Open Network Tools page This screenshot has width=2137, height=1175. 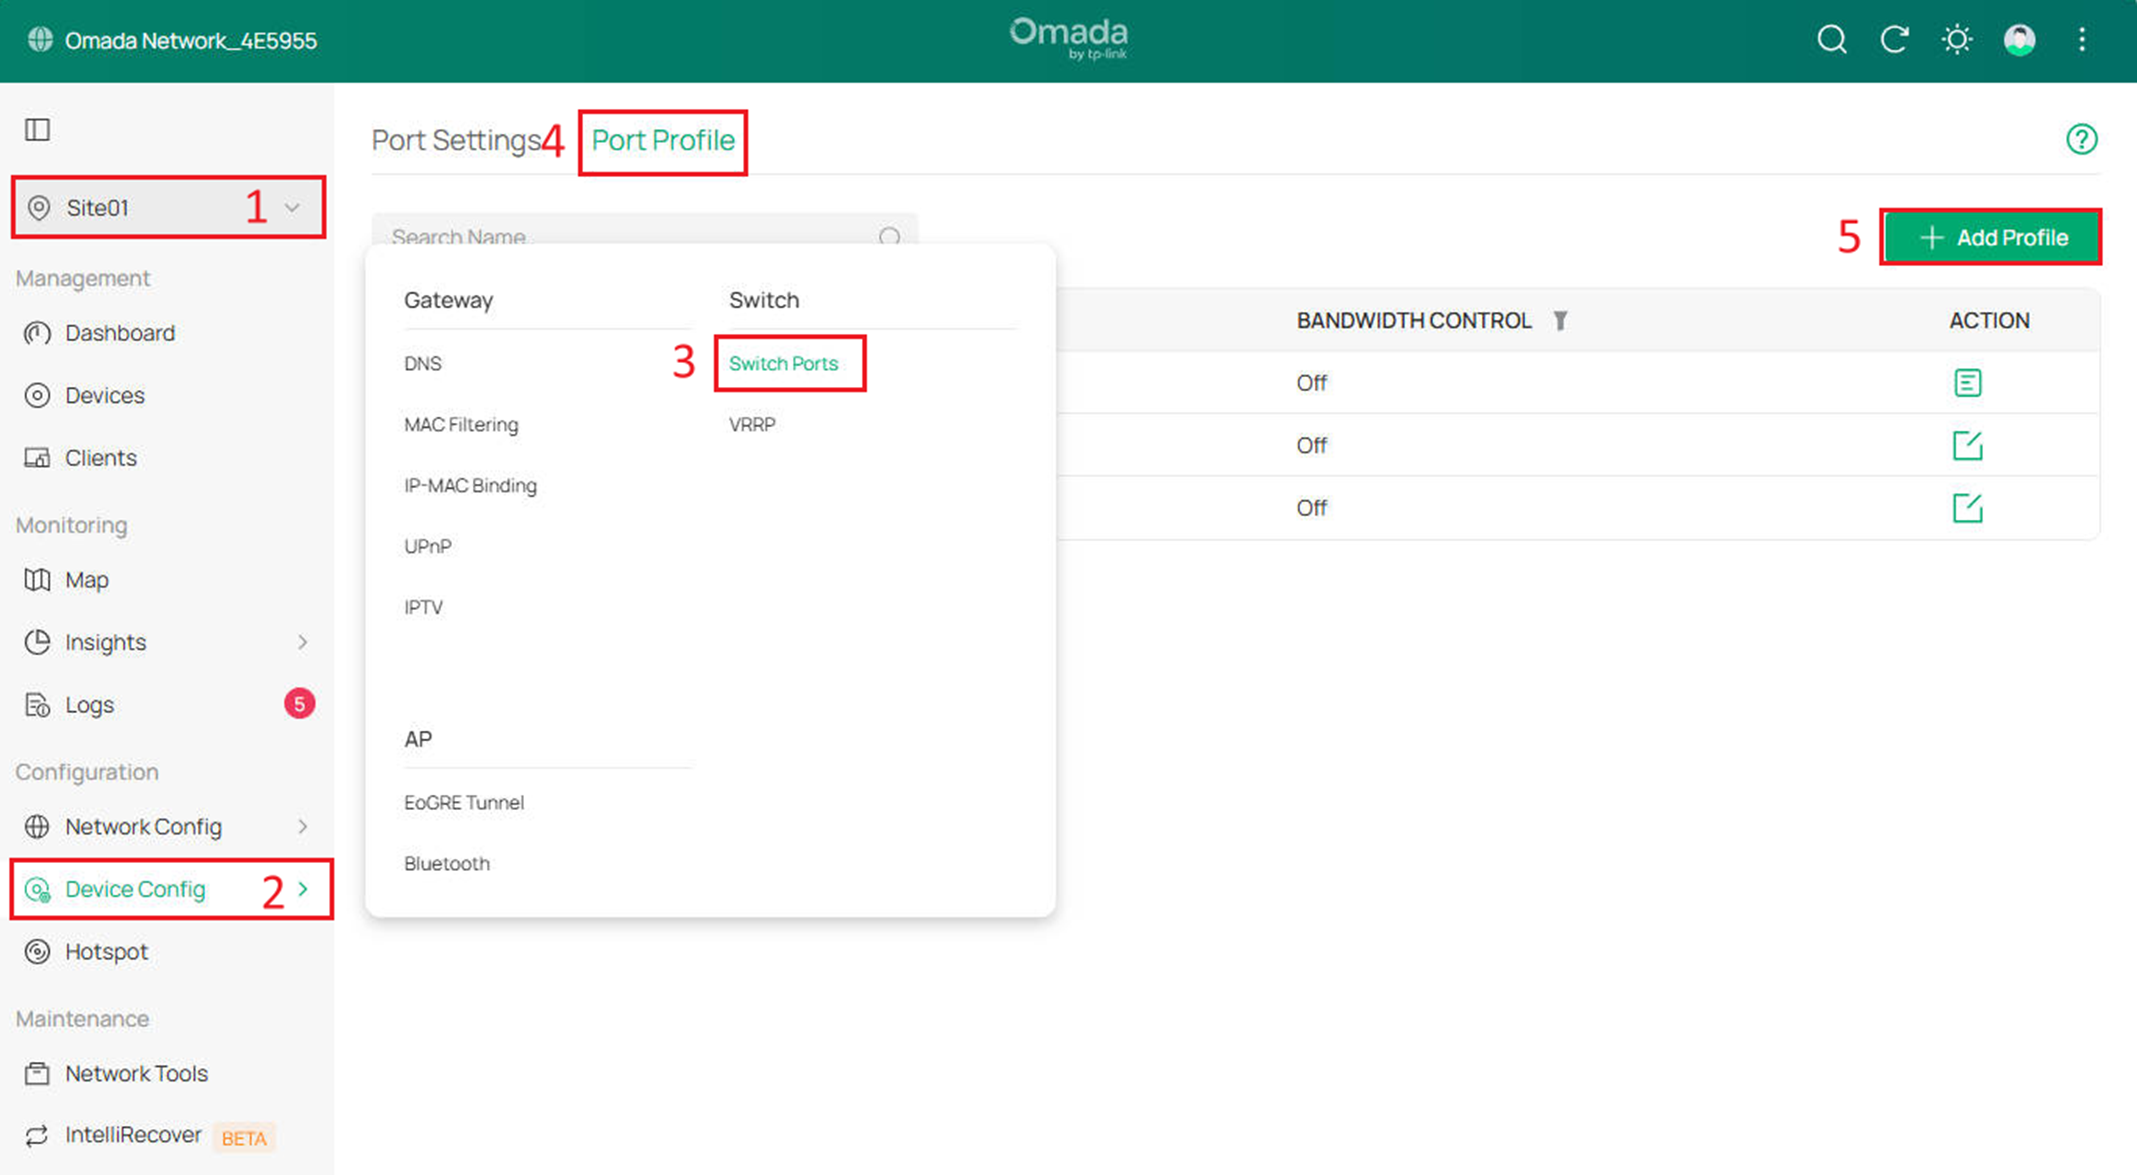tap(137, 1073)
